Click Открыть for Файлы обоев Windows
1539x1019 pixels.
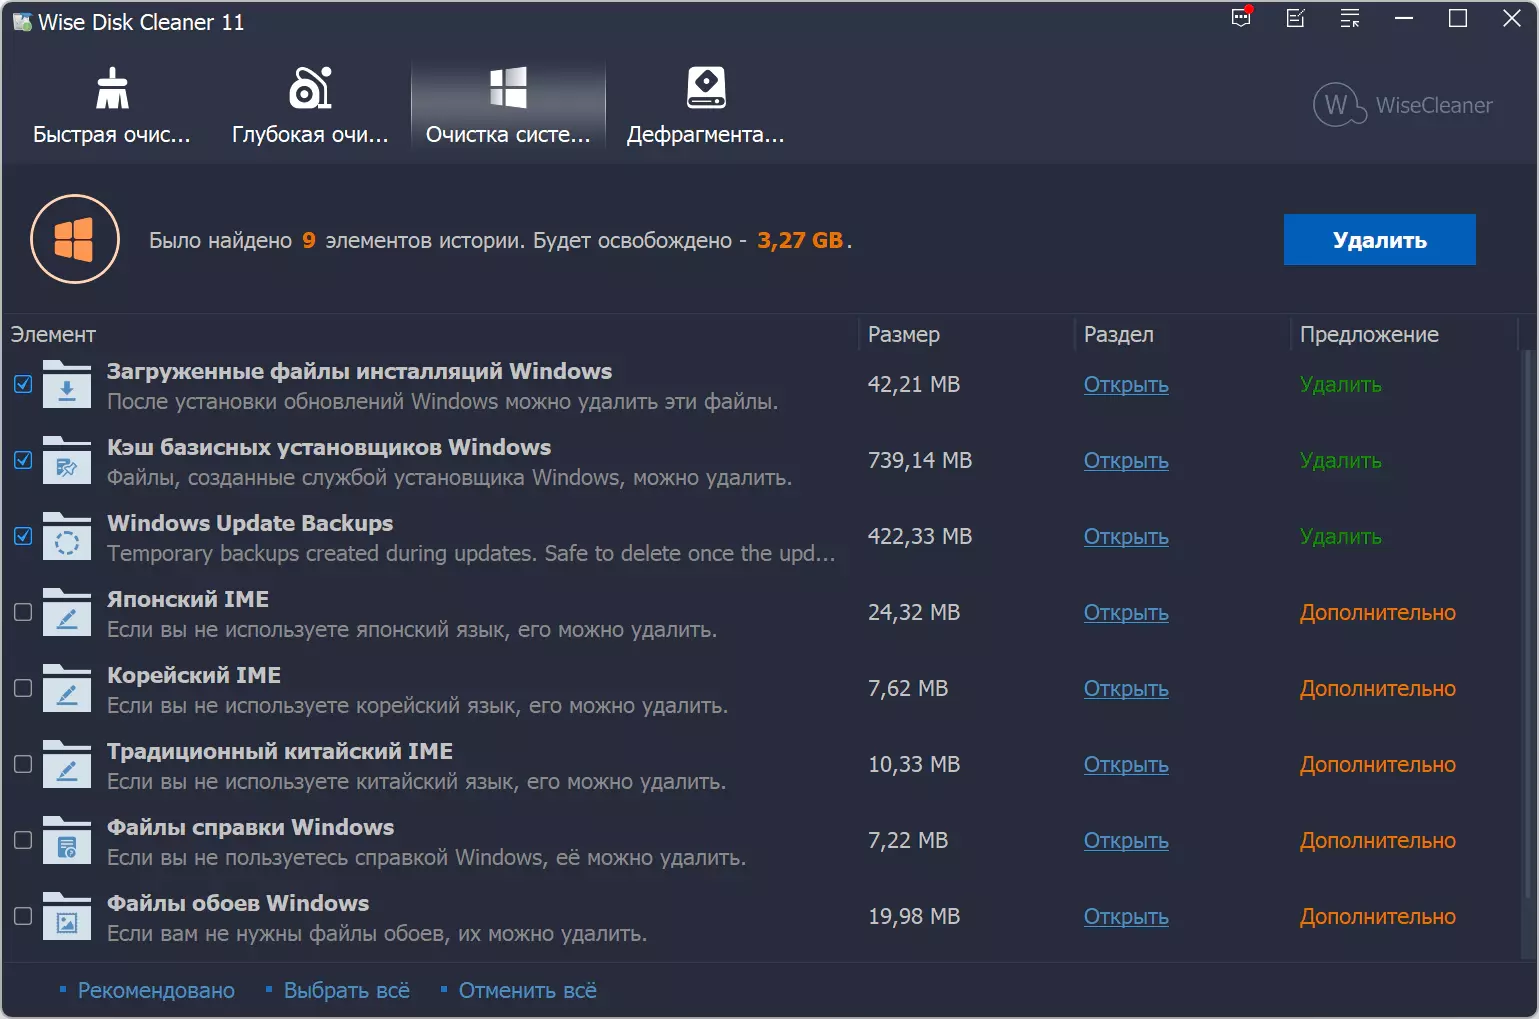click(1126, 917)
